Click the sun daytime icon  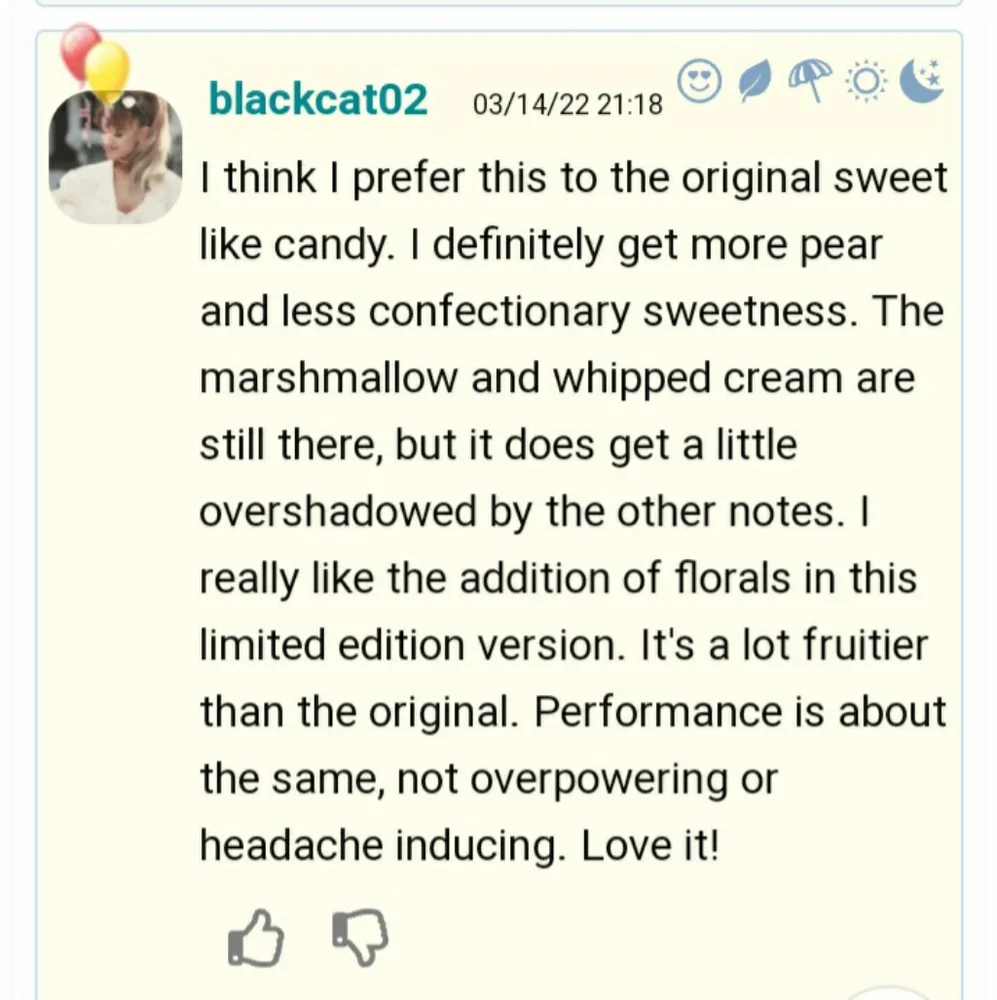click(x=864, y=82)
